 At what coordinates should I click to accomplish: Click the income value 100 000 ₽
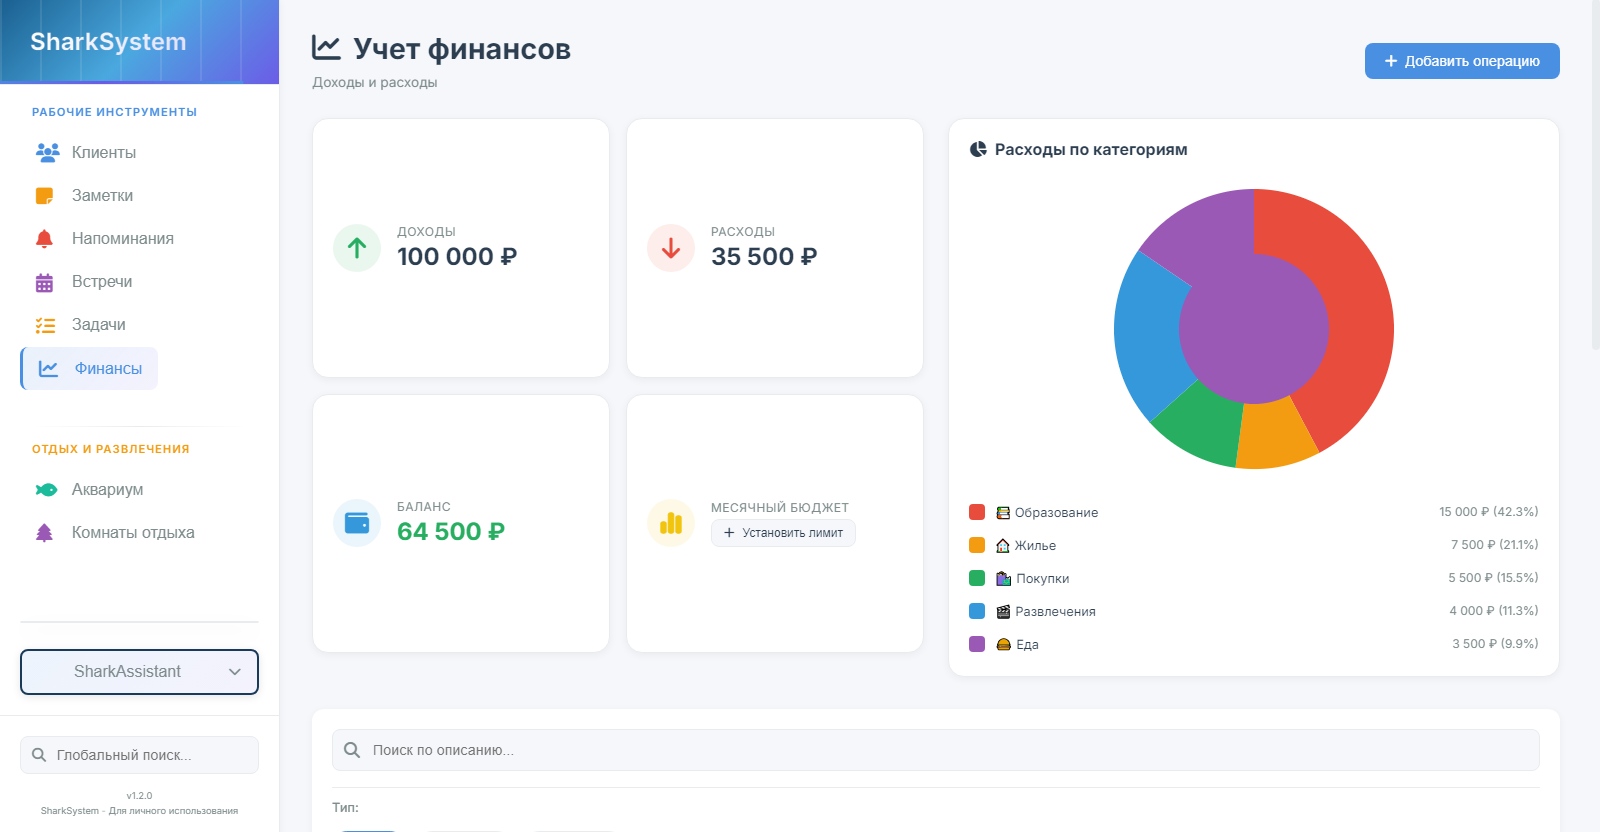pyautogui.click(x=457, y=257)
